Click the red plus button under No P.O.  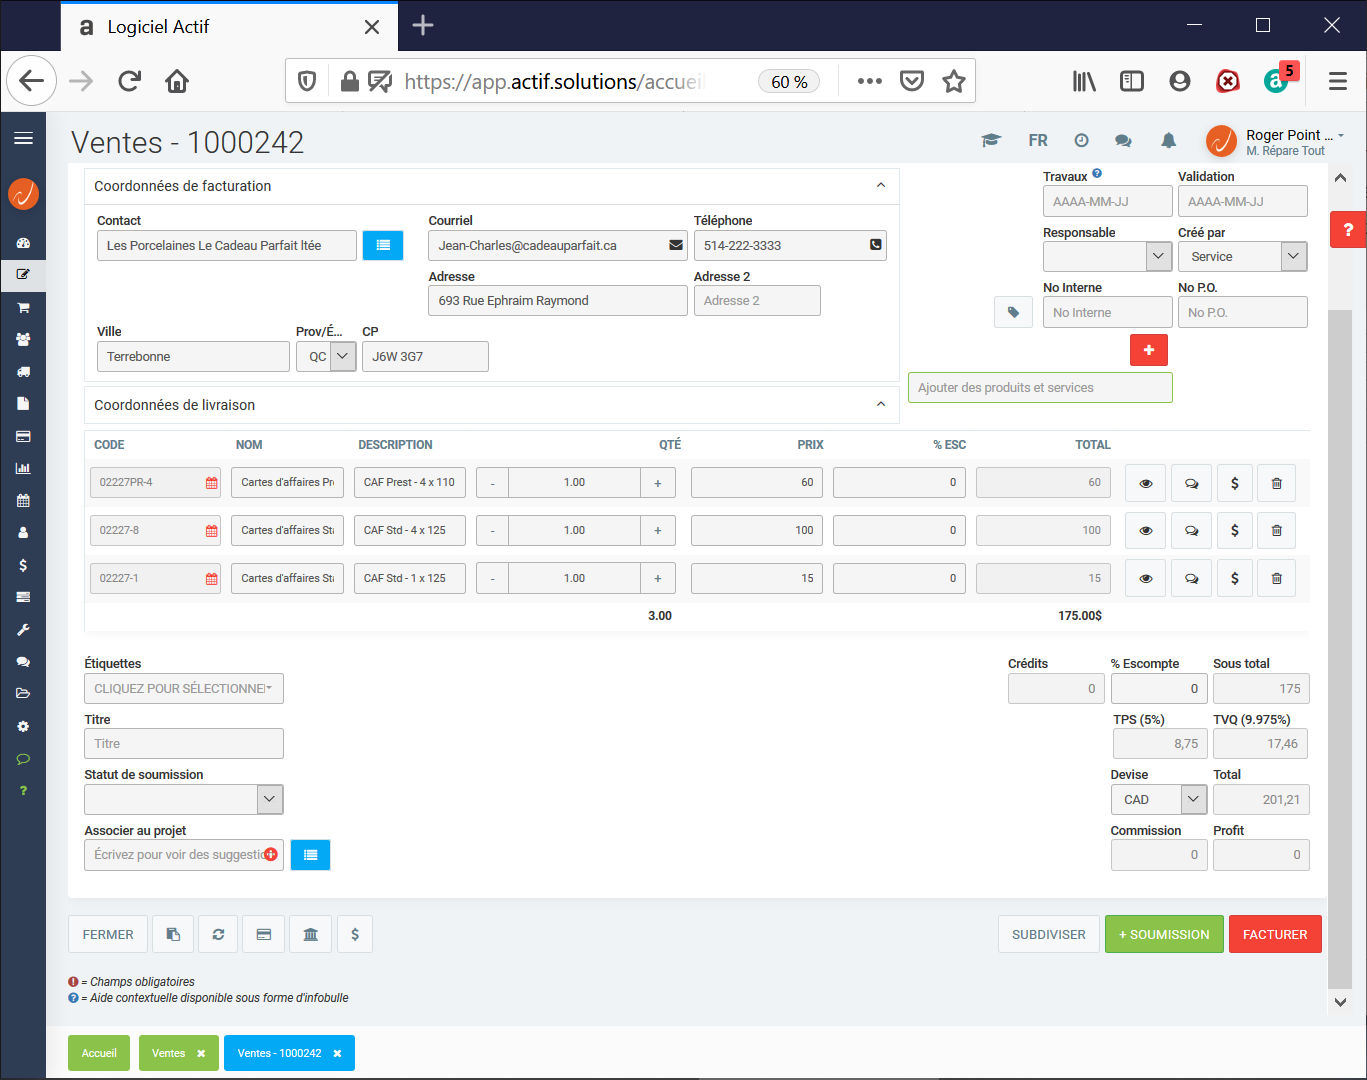[1148, 350]
